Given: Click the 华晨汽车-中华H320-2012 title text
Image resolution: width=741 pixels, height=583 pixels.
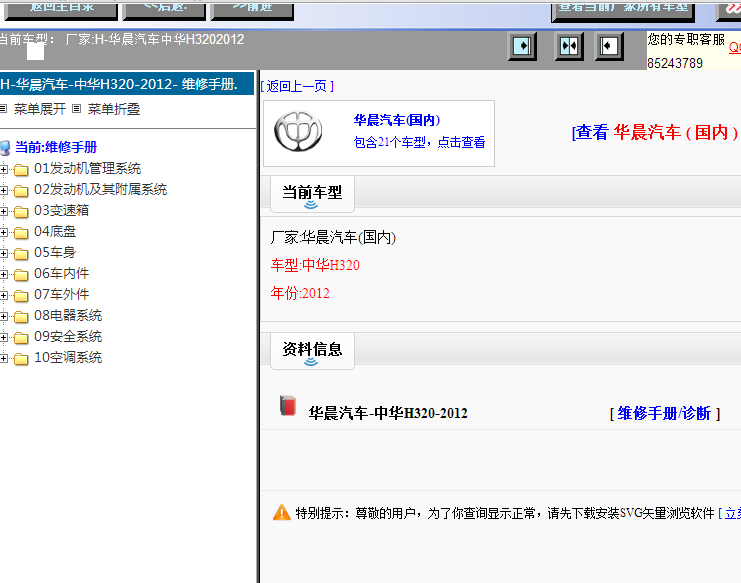Looking at the screenshot, I should coord(388,413).
